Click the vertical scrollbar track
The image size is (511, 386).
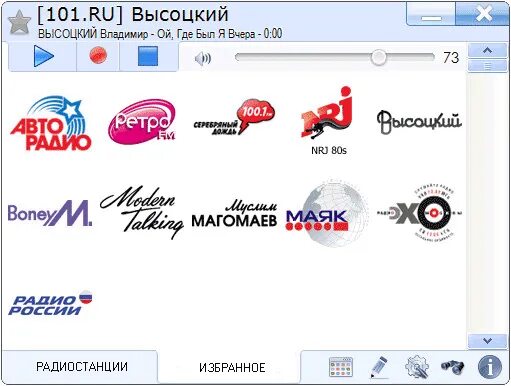(x=487, y=203)
